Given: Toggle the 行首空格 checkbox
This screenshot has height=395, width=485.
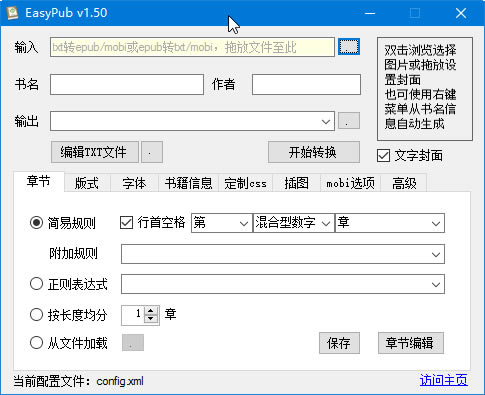Looking at the screenshot, I should 126,223.
